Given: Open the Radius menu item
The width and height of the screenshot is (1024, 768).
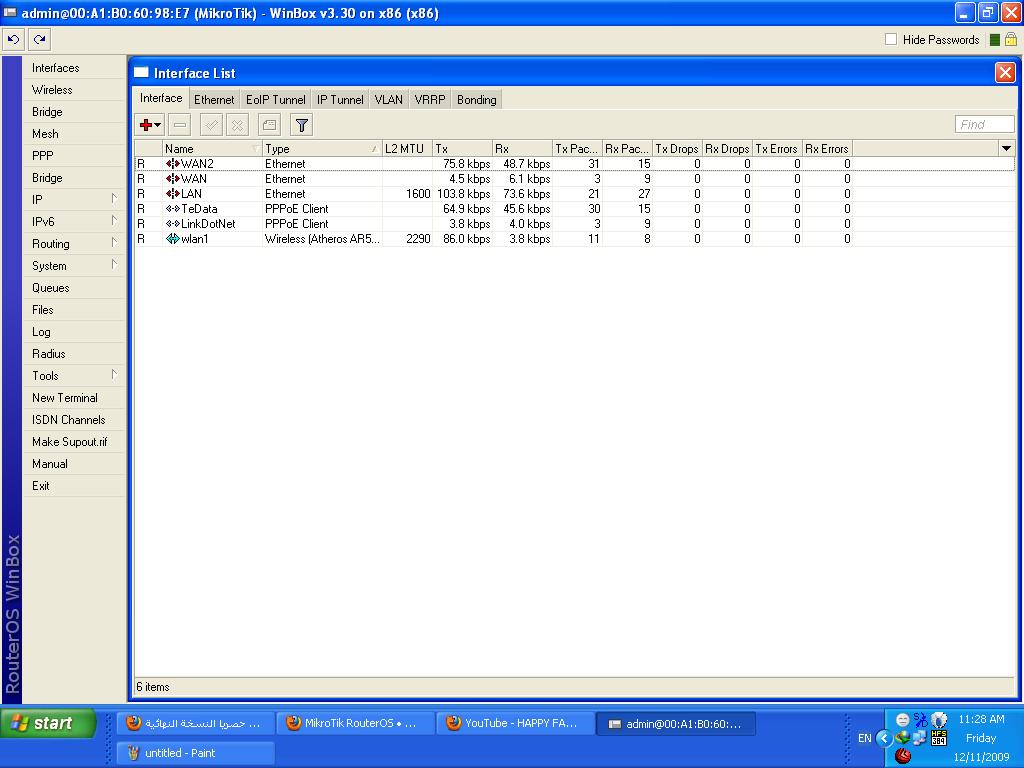Looking at the screenshot, I should [x=74, y=354].
